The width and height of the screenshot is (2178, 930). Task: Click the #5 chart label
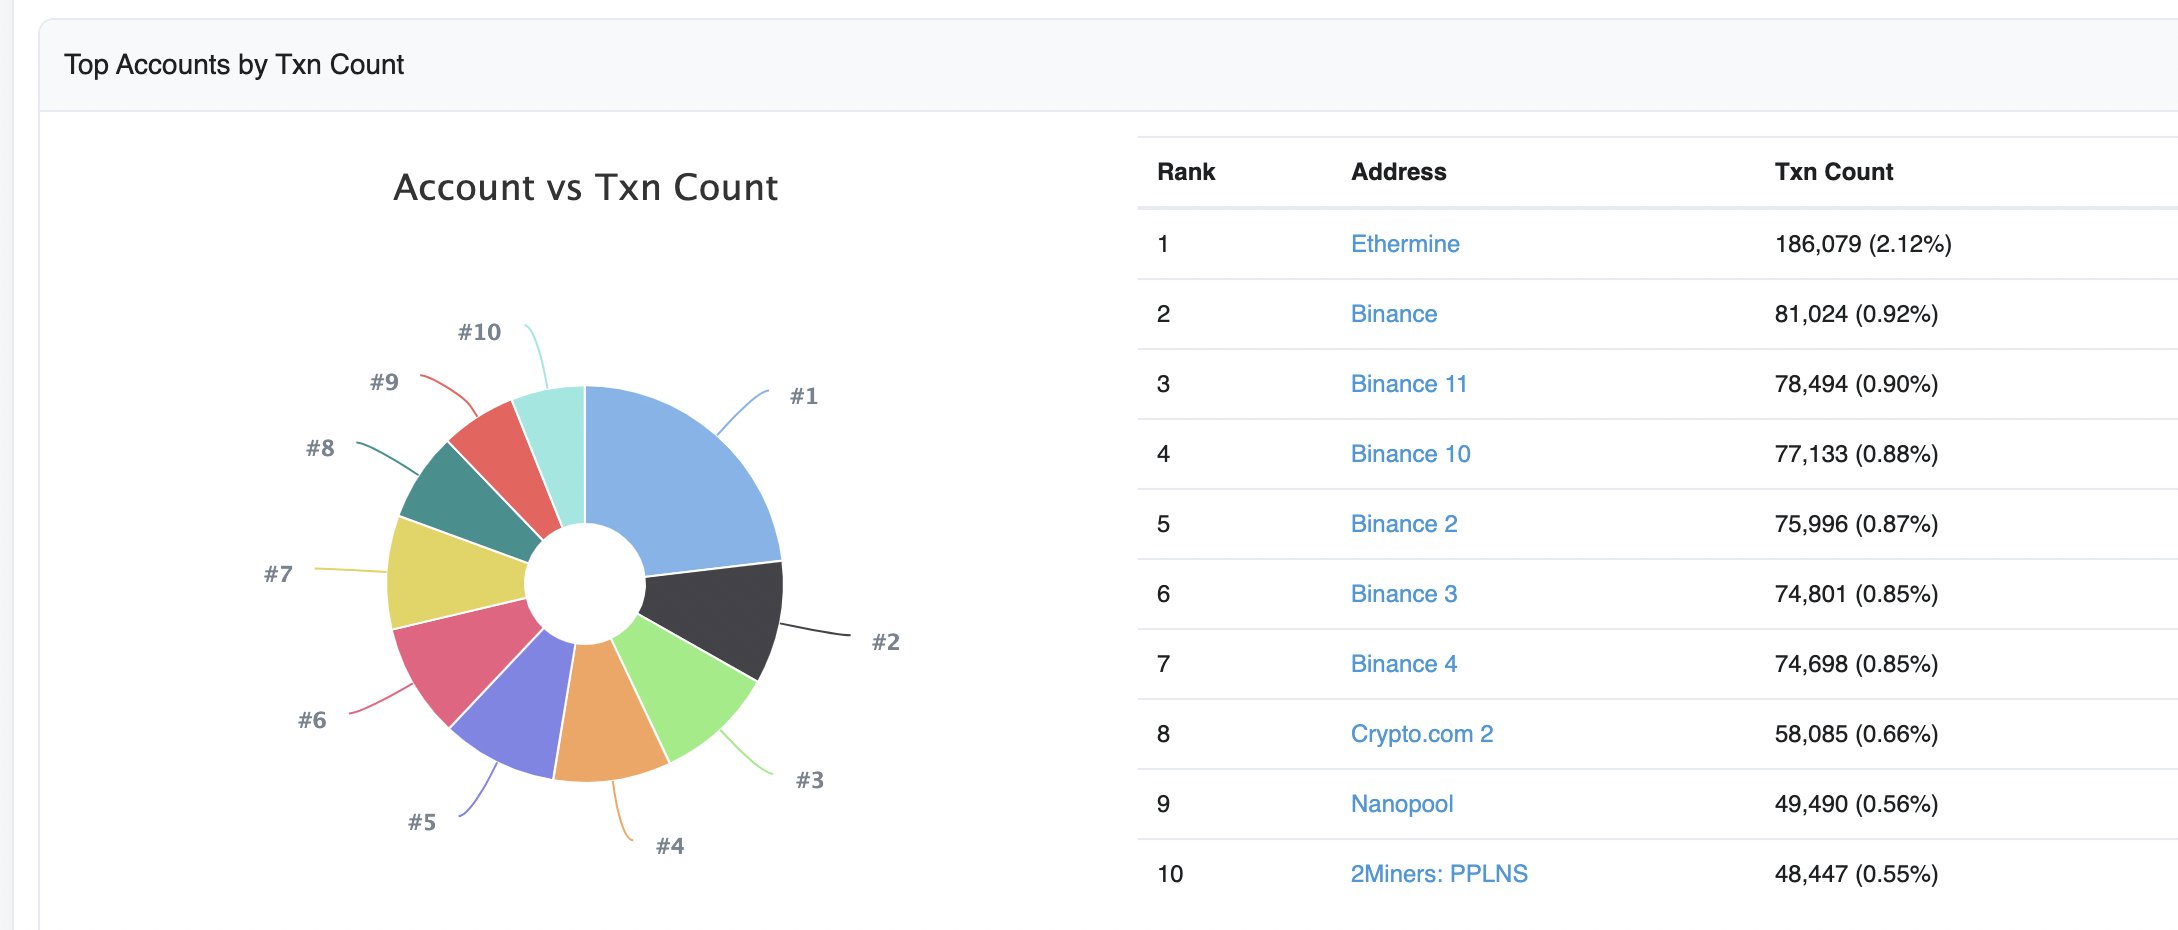pyautogui.click(x=422, y=822)
